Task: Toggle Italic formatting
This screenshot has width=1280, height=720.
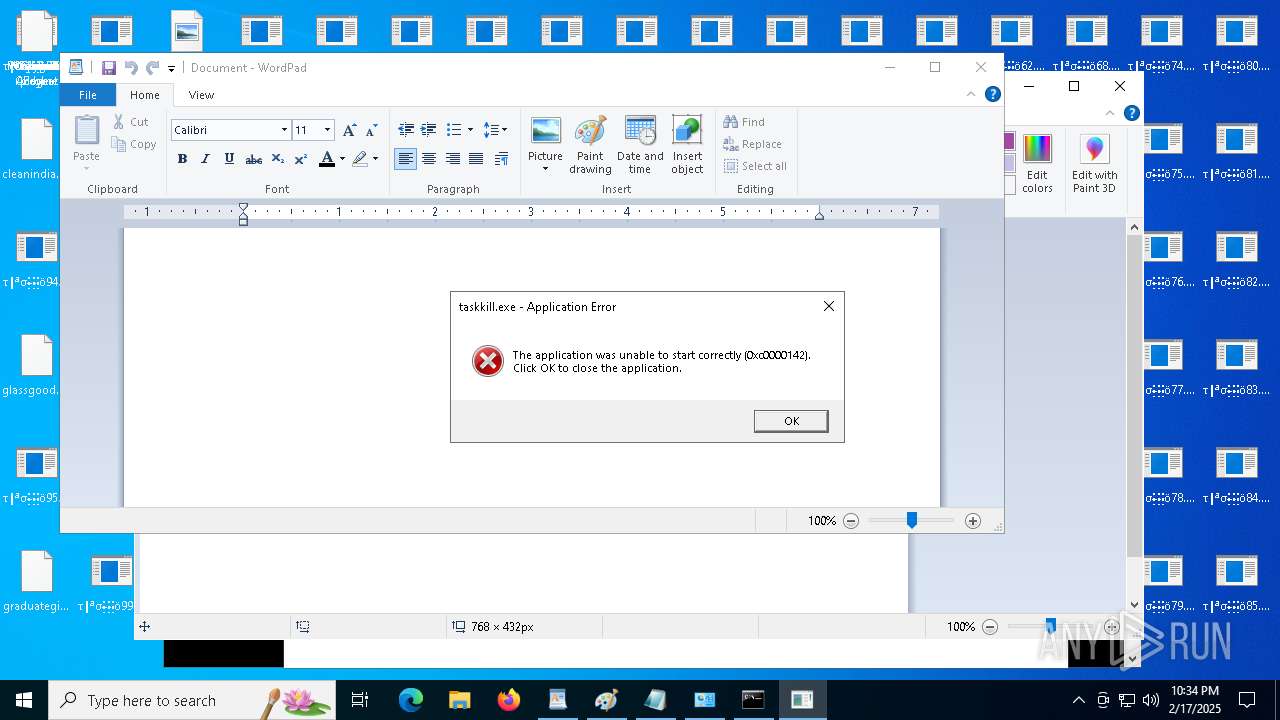Action: [205, 159]
